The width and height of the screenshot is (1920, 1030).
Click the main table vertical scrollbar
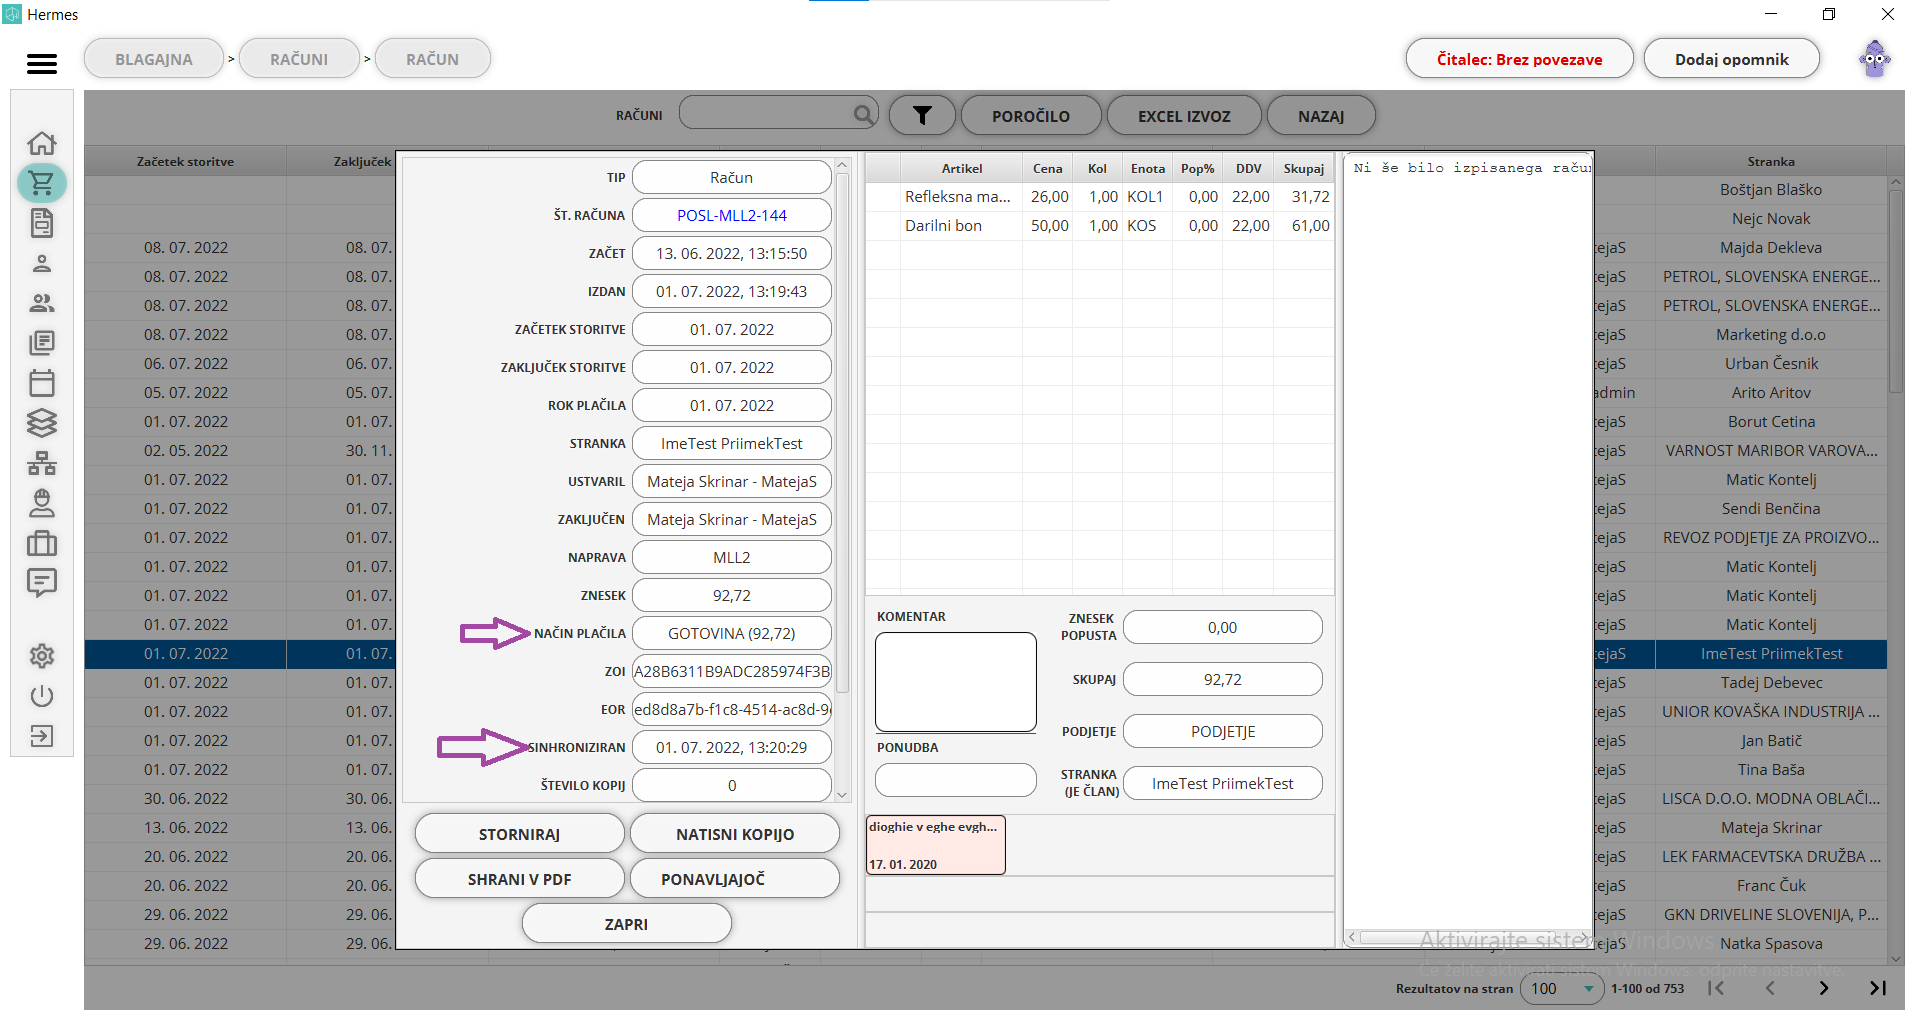pos(1895,290)
